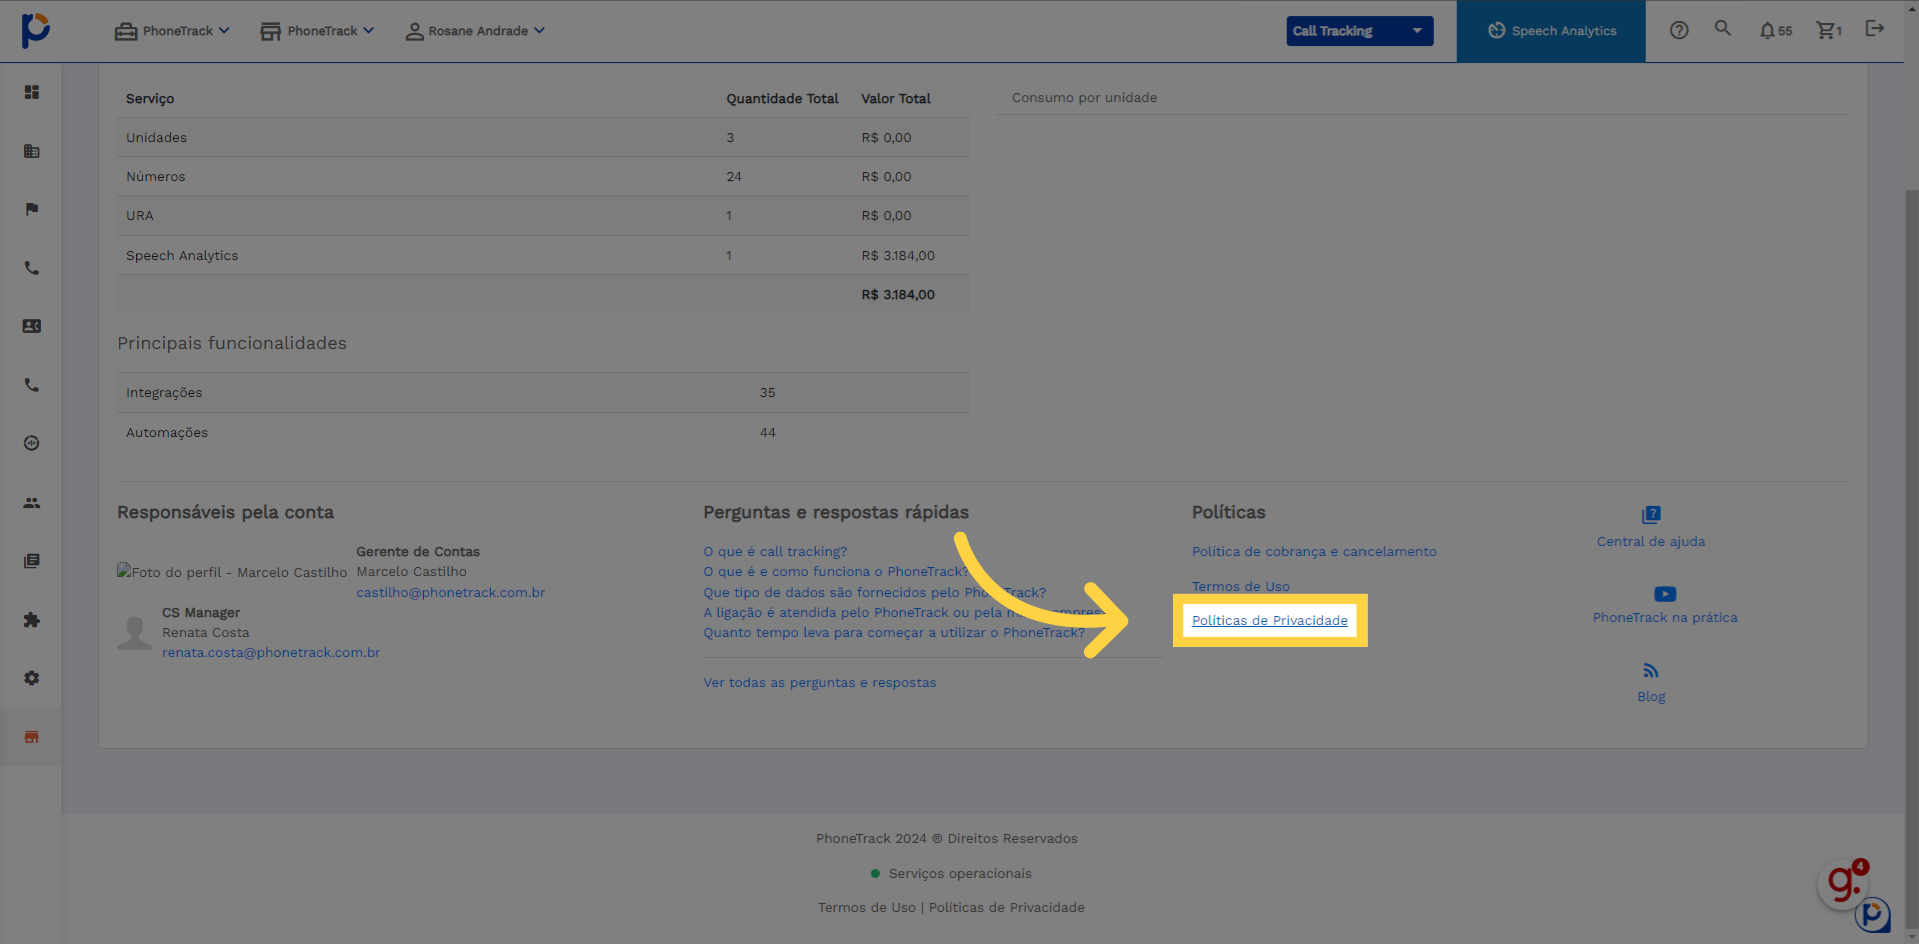The width and height of the screenshot is (1919, 944).
Task: Click the Speech Analytics table row
Action: tap(543, 256)
